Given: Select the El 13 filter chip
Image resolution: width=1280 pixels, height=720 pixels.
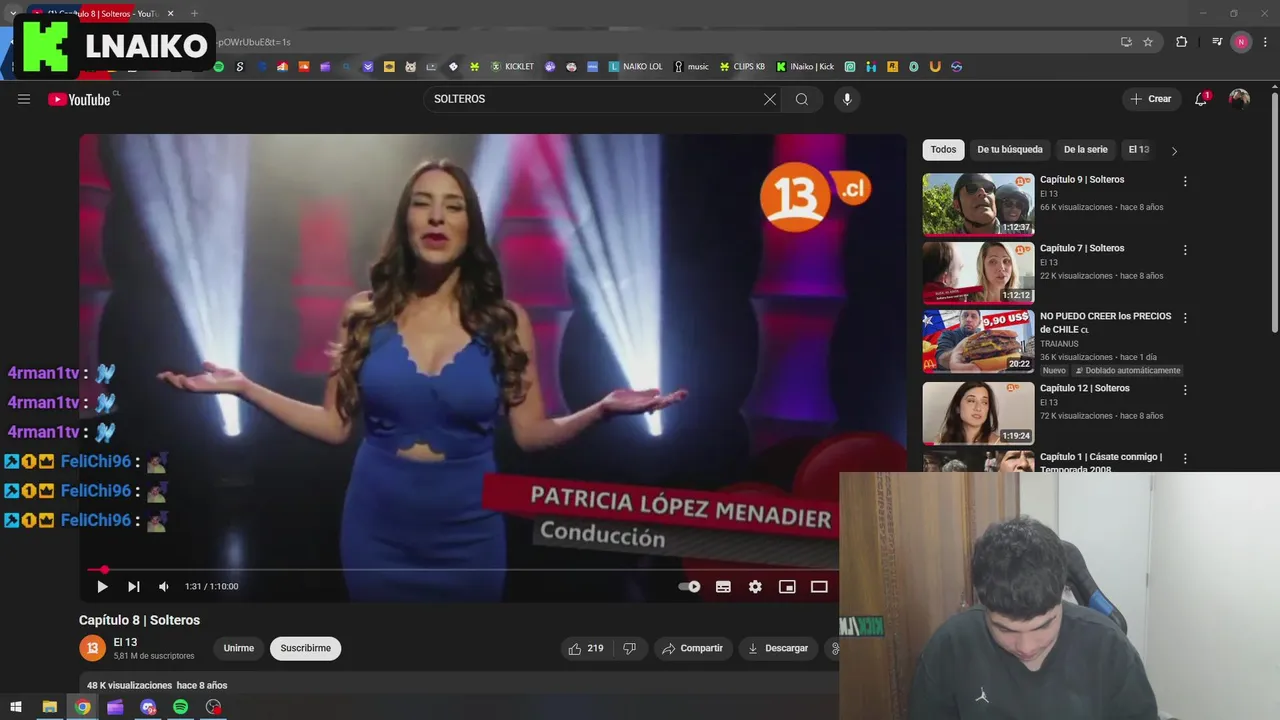Looking at the screenshot, I should (1139, 150).
